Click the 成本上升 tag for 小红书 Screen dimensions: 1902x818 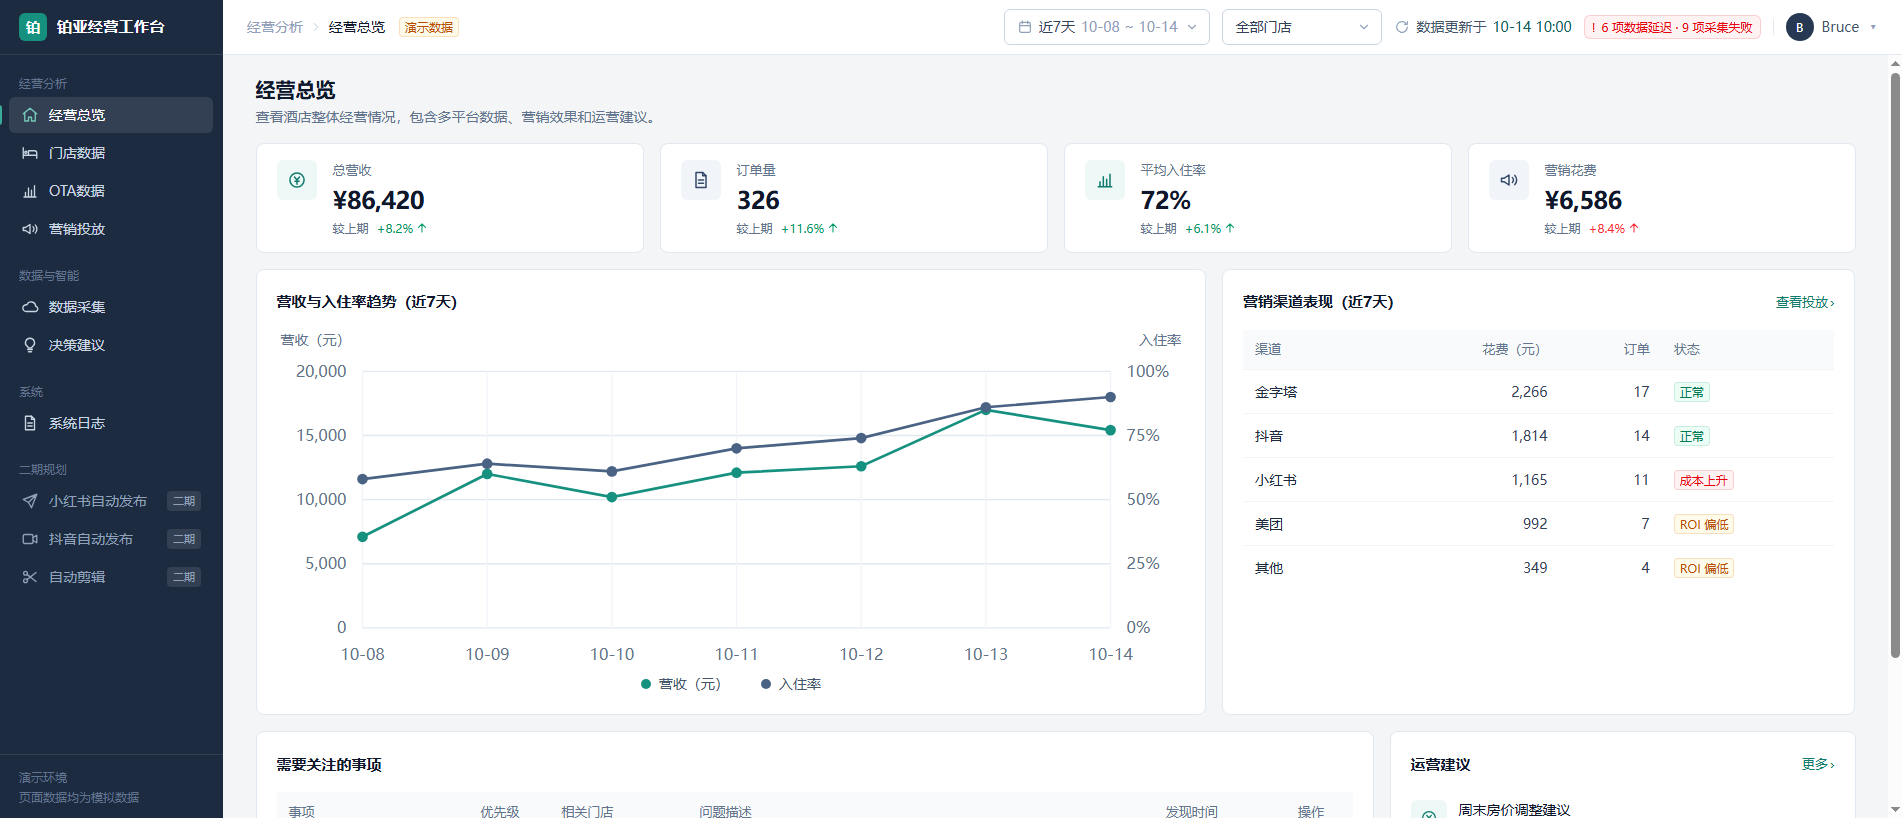point(1704,480)
